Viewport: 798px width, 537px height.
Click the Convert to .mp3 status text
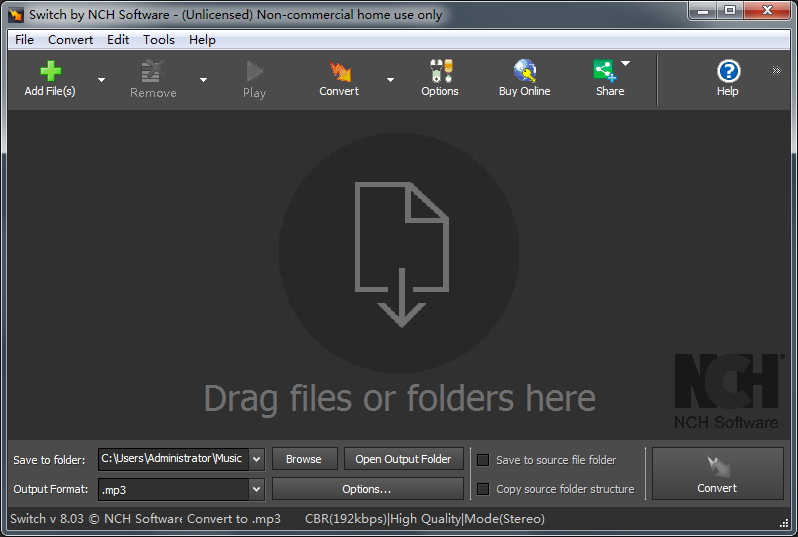tap(234, 519)
